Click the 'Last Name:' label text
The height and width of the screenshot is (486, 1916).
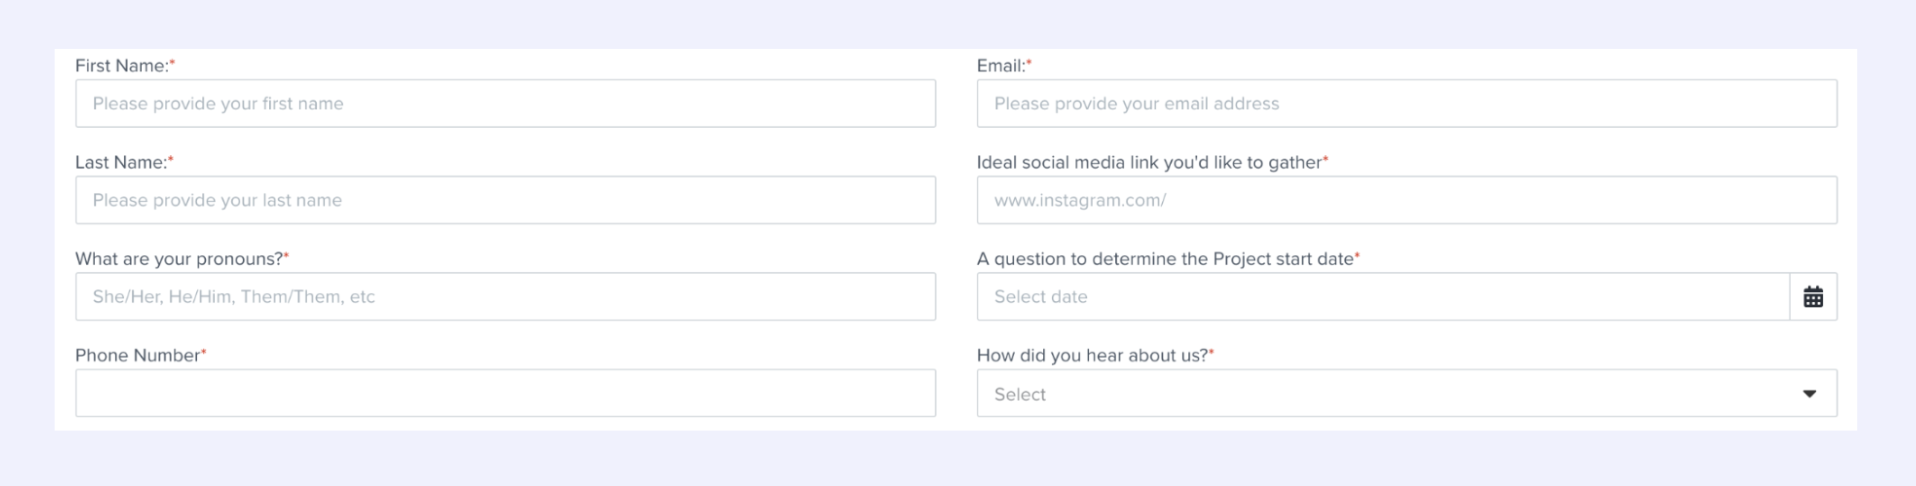point(120,162)
